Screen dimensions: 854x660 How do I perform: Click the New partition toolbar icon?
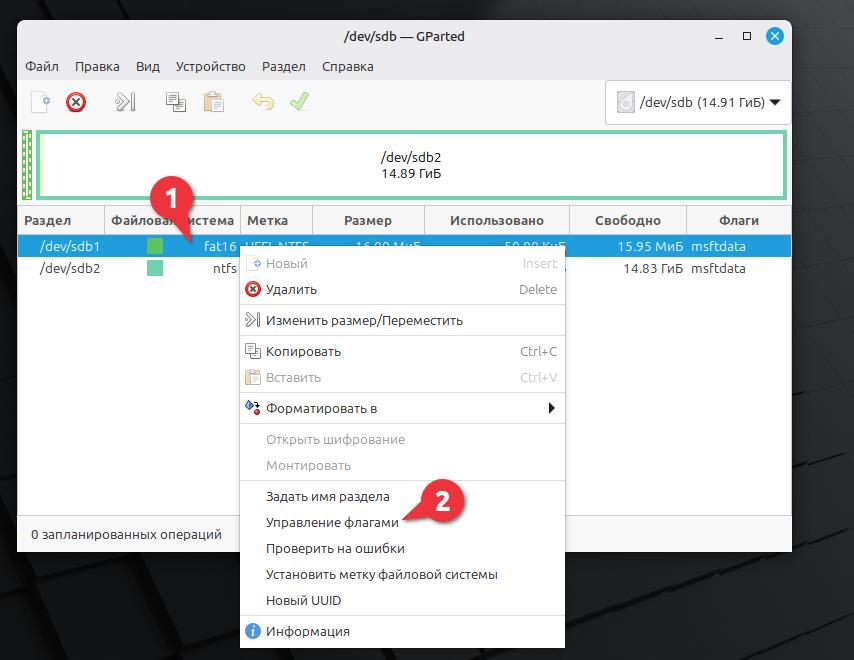(41, 102)
